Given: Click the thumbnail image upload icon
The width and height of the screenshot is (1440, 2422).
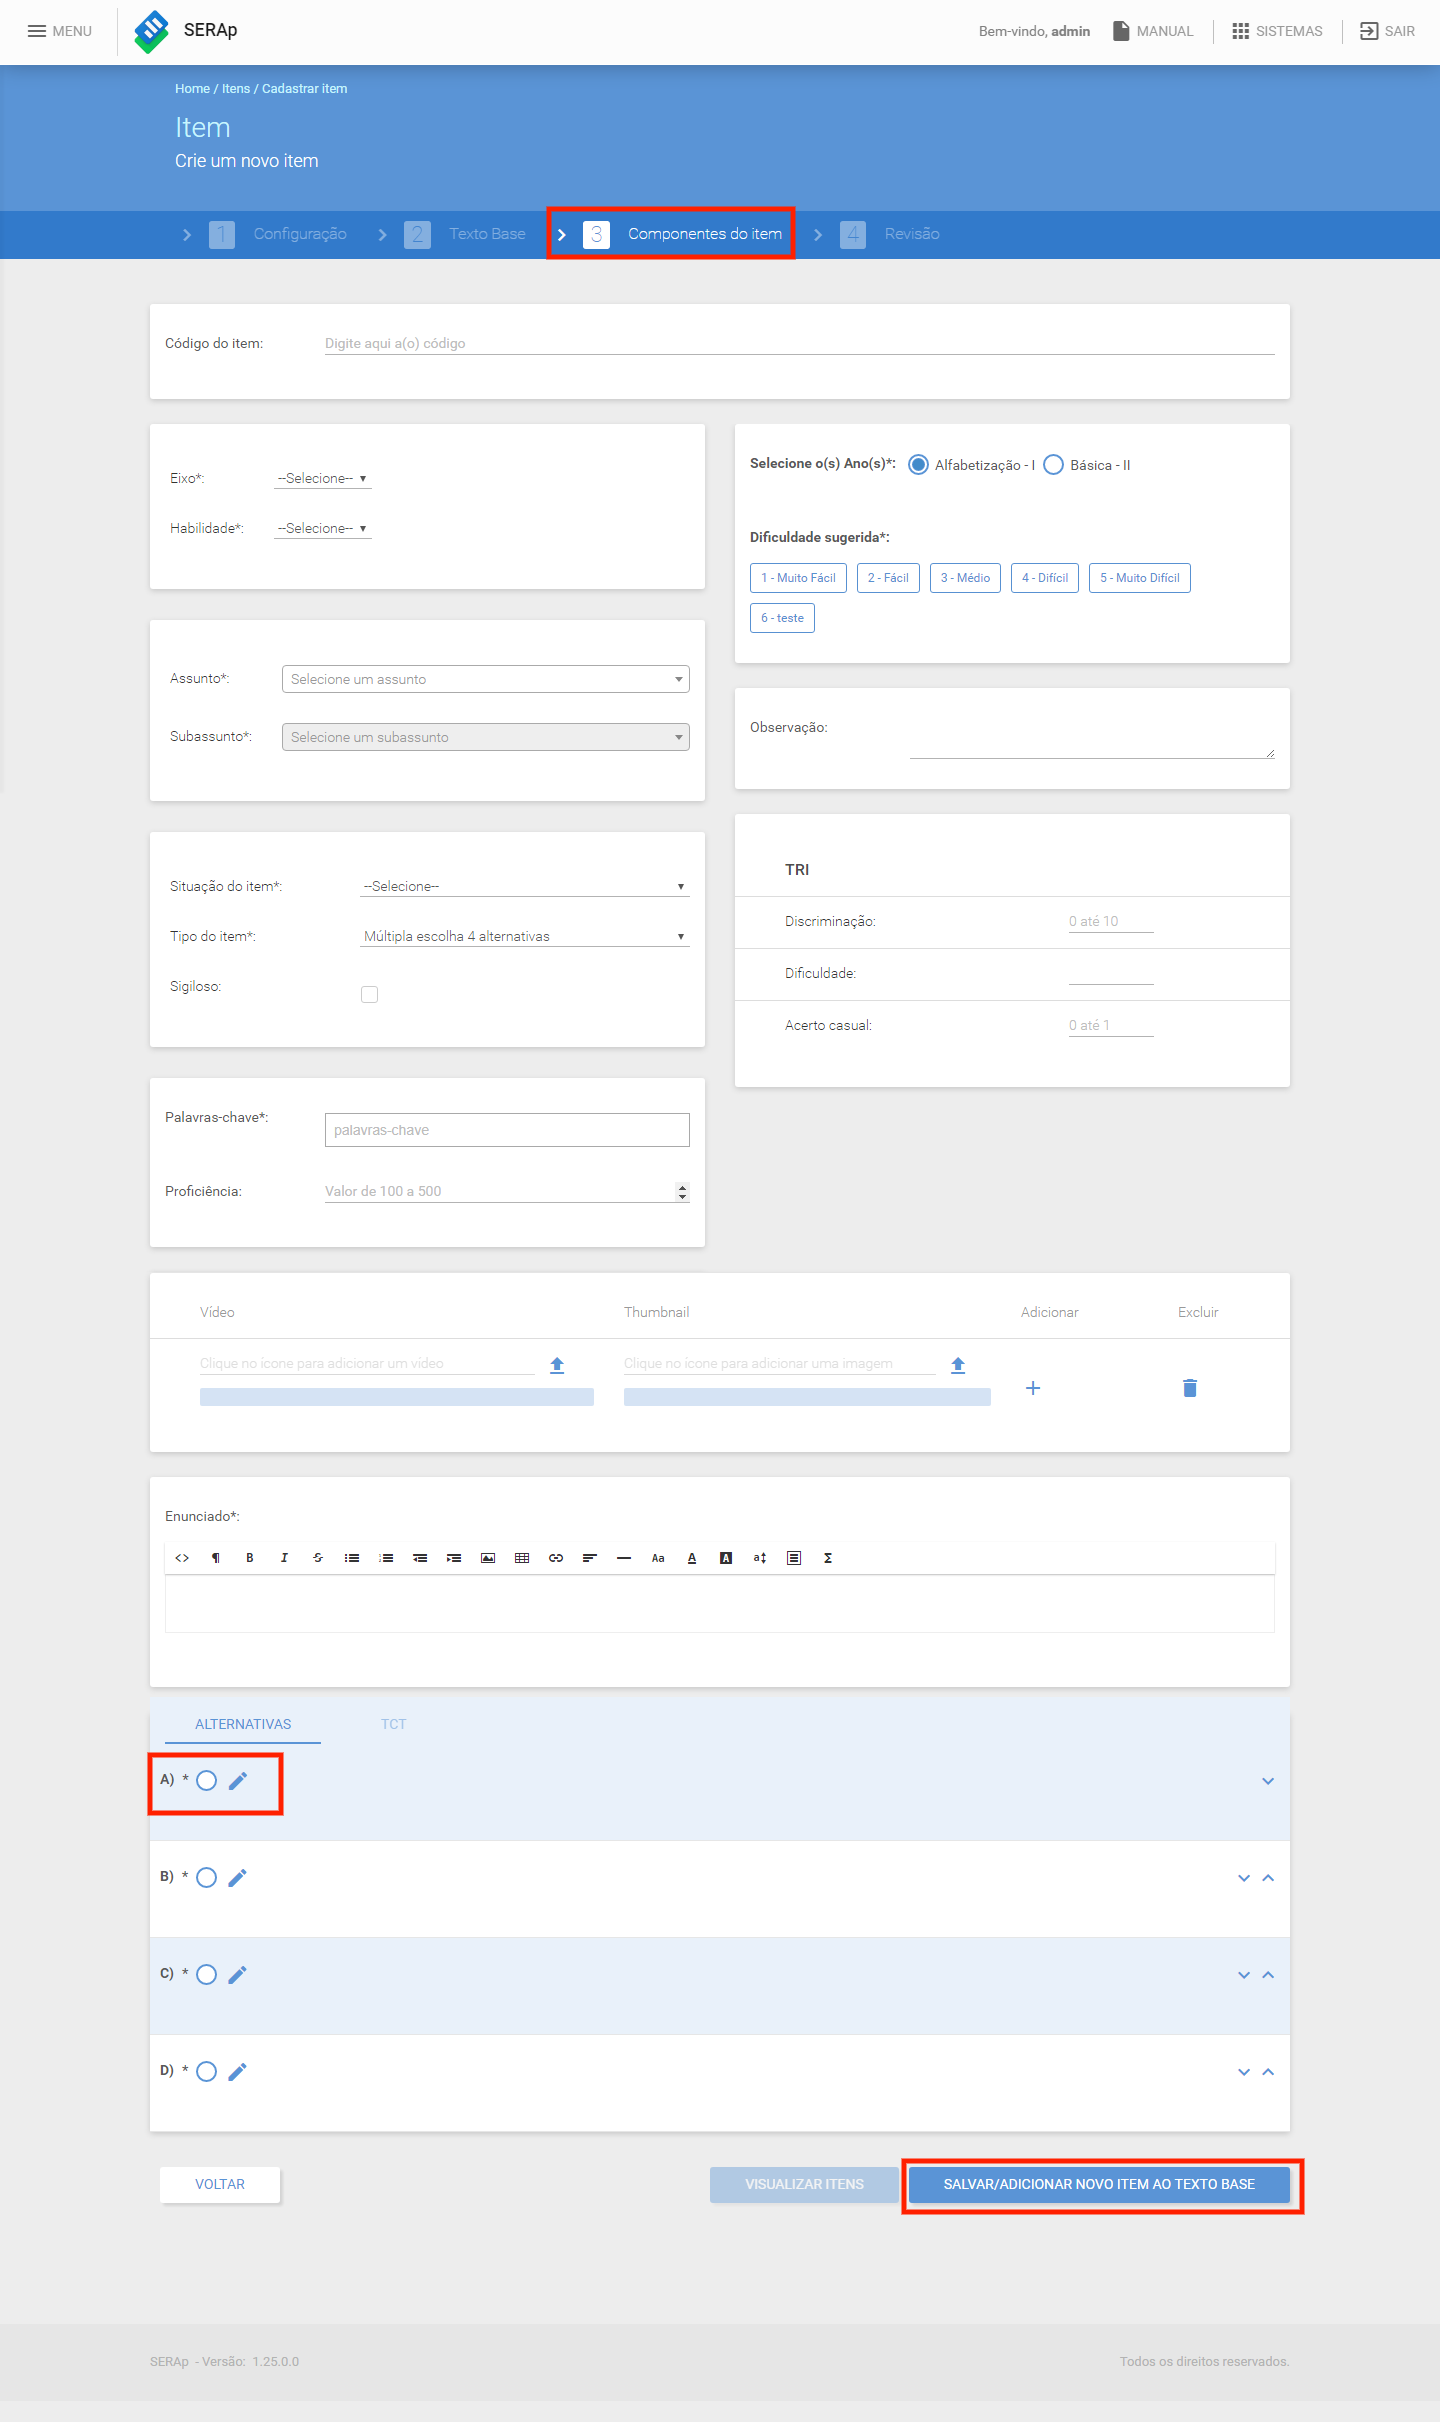Looking at the screenshot, I should tap(958, 1365).
